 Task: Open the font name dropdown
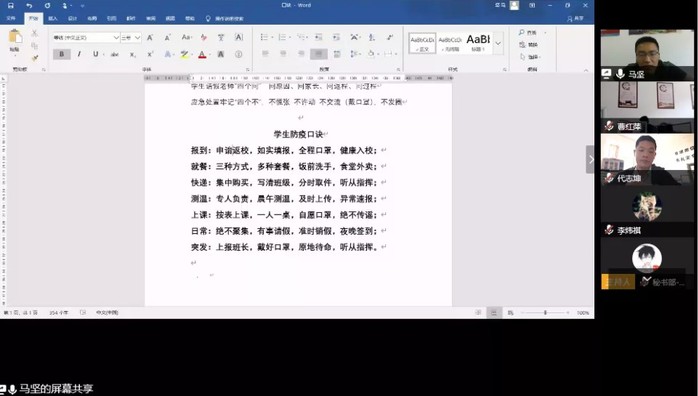click(x=86, y=38)
